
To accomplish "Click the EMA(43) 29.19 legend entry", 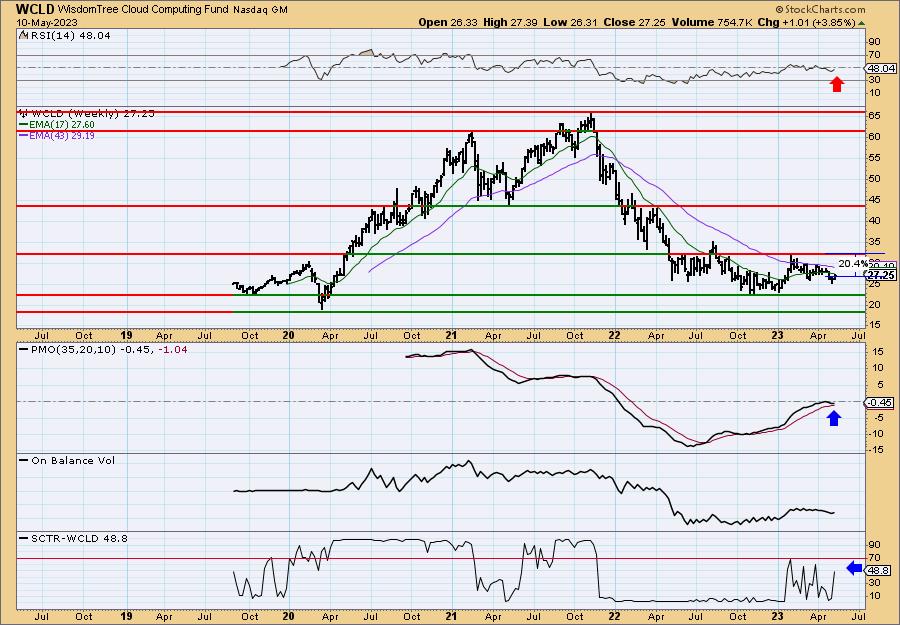I will coord(57,135).
